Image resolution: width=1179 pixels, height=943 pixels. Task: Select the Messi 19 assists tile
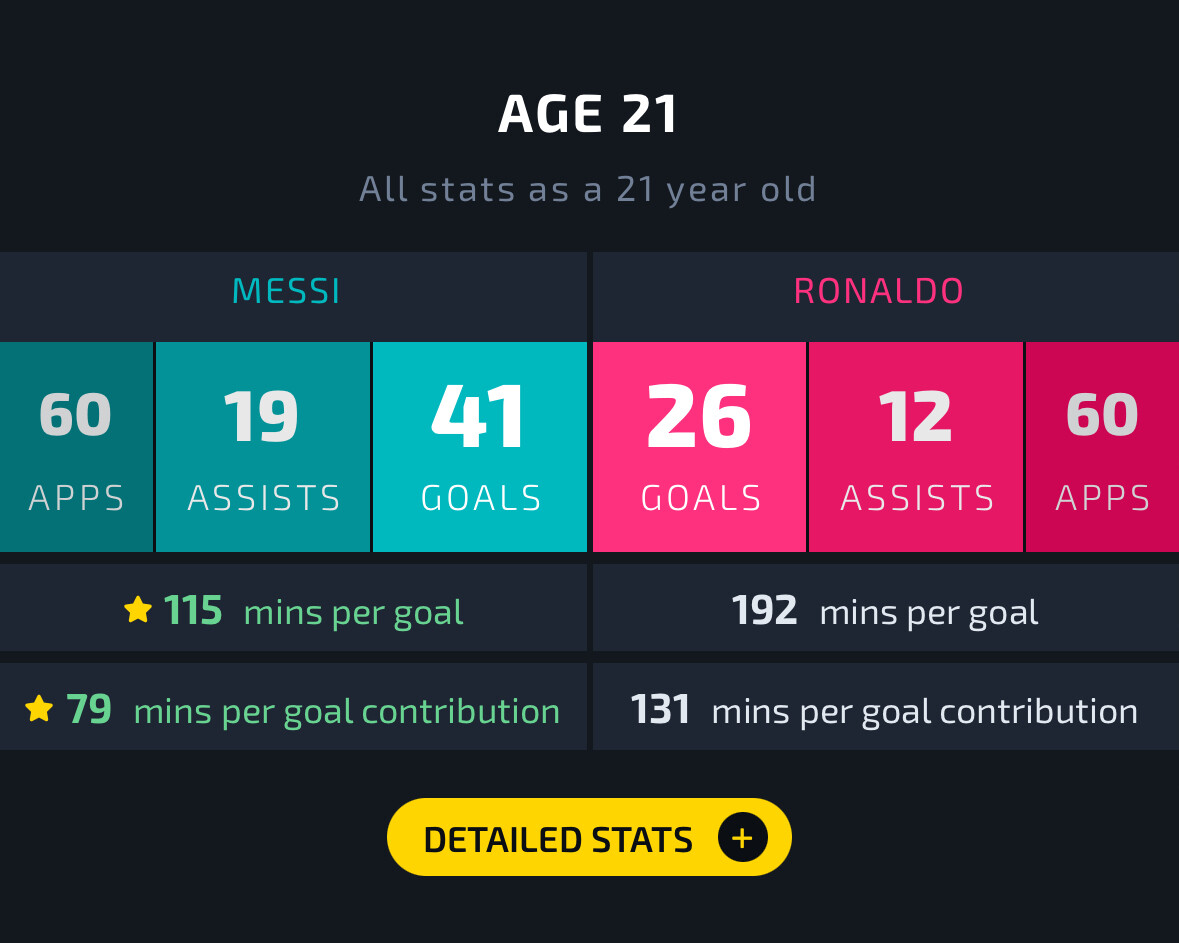(x=262, y=447)
